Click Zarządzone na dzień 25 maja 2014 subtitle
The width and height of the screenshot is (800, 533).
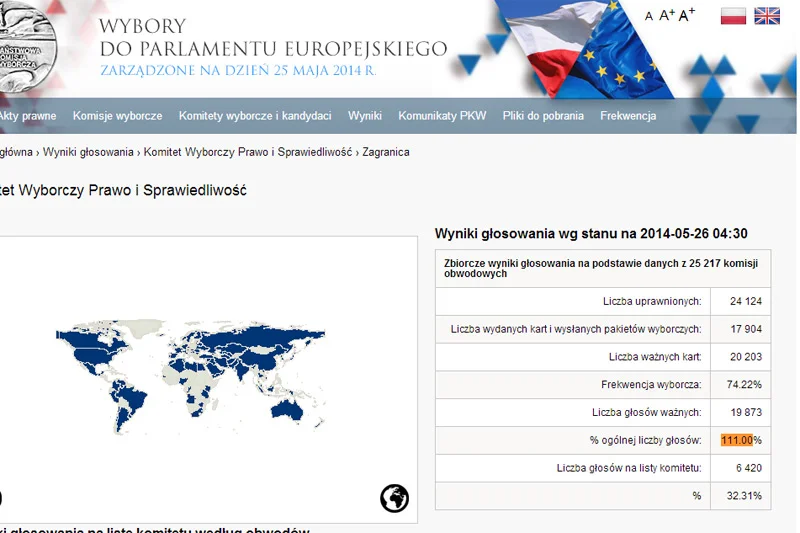coord(238,70)
